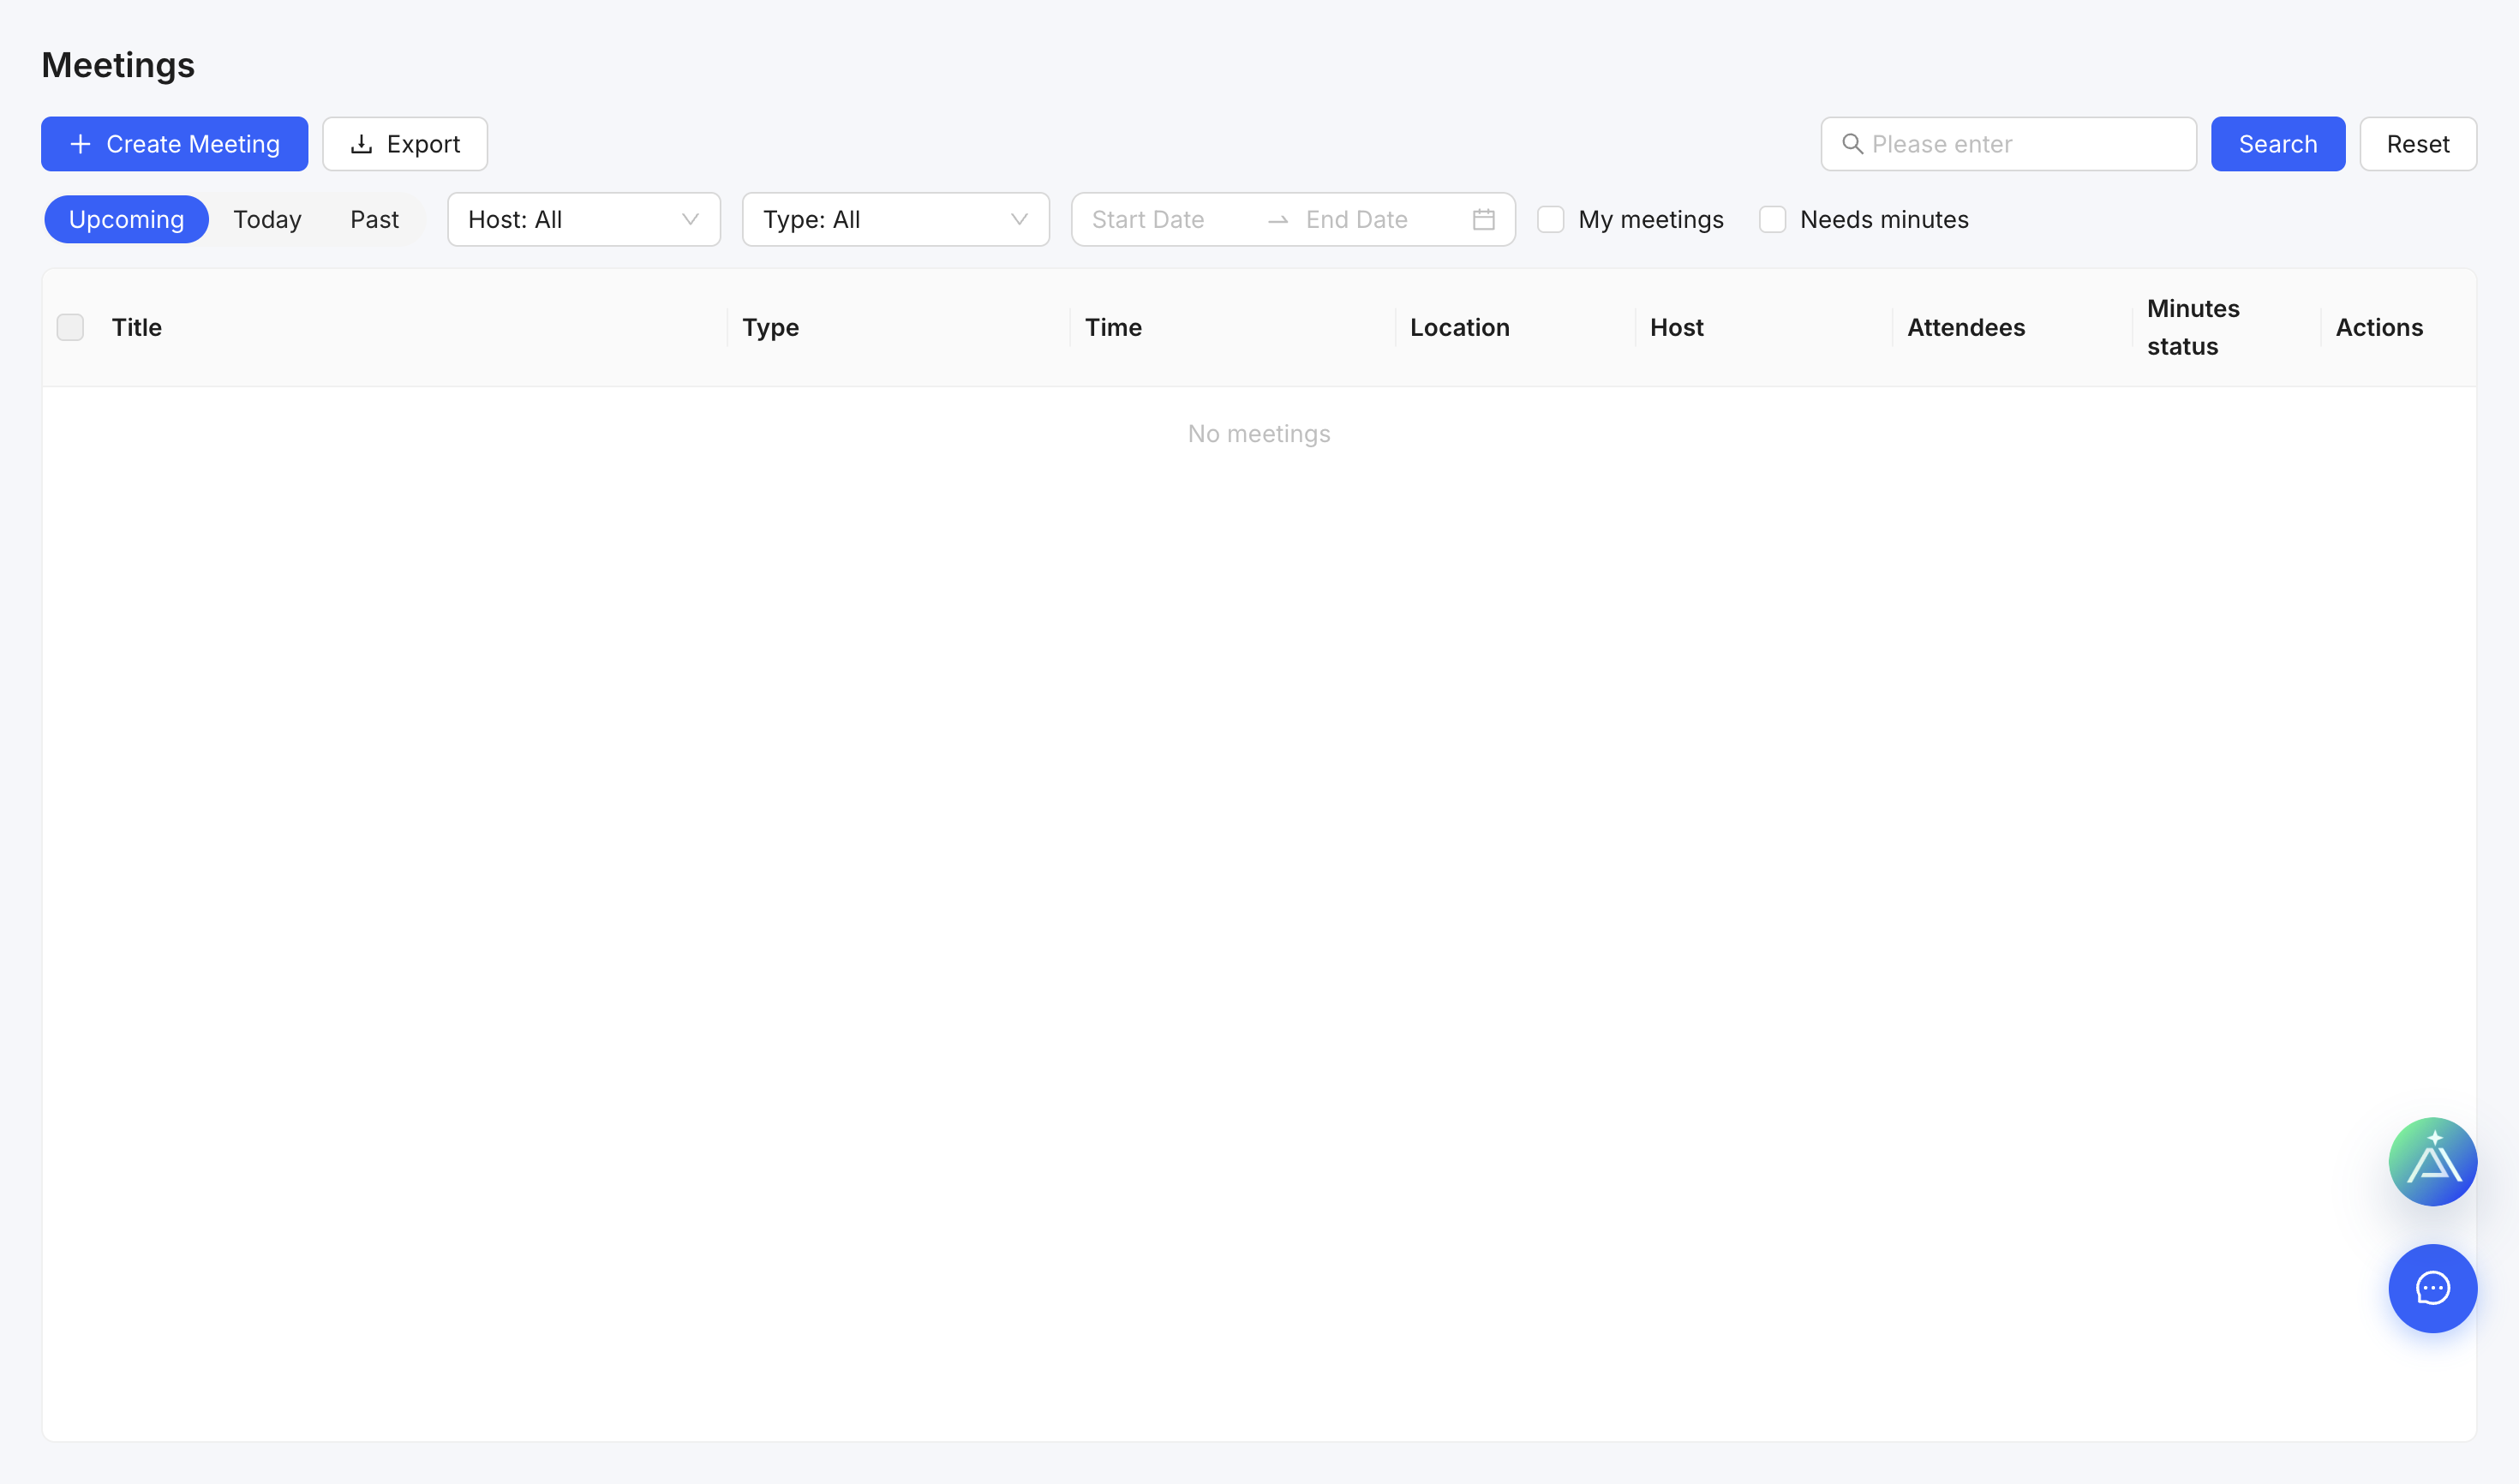2519x1484 pixels.
Task: Click the Export button
Action: coord(404,144)
